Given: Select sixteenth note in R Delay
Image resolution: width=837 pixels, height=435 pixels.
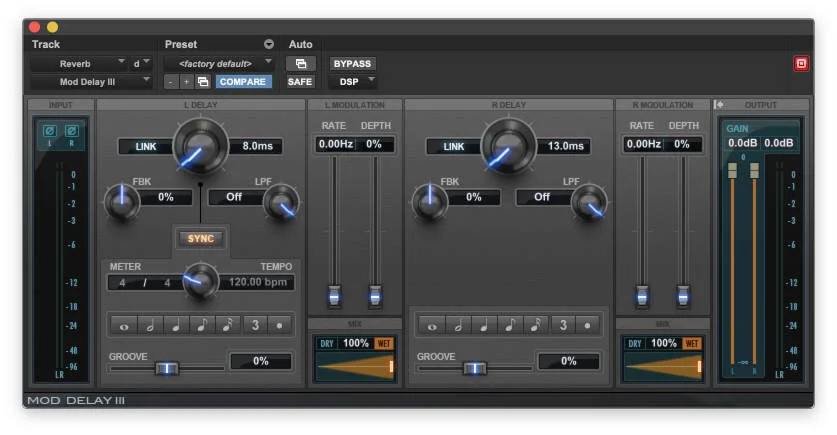Looking at the screenshot, I should tap(536, 325).
